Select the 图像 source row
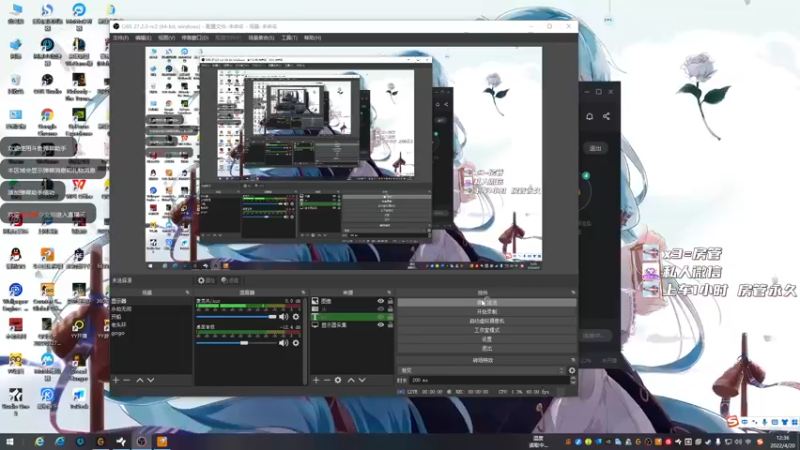 click(x=352, y=301)
